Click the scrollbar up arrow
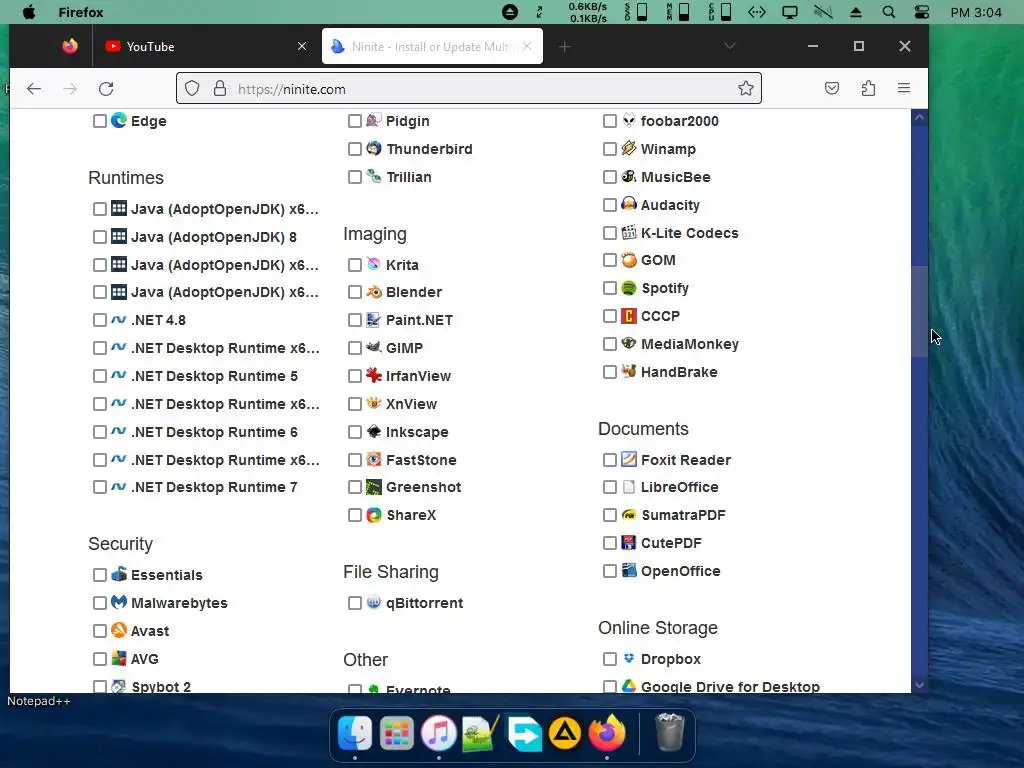 click(x=920, y=118)
